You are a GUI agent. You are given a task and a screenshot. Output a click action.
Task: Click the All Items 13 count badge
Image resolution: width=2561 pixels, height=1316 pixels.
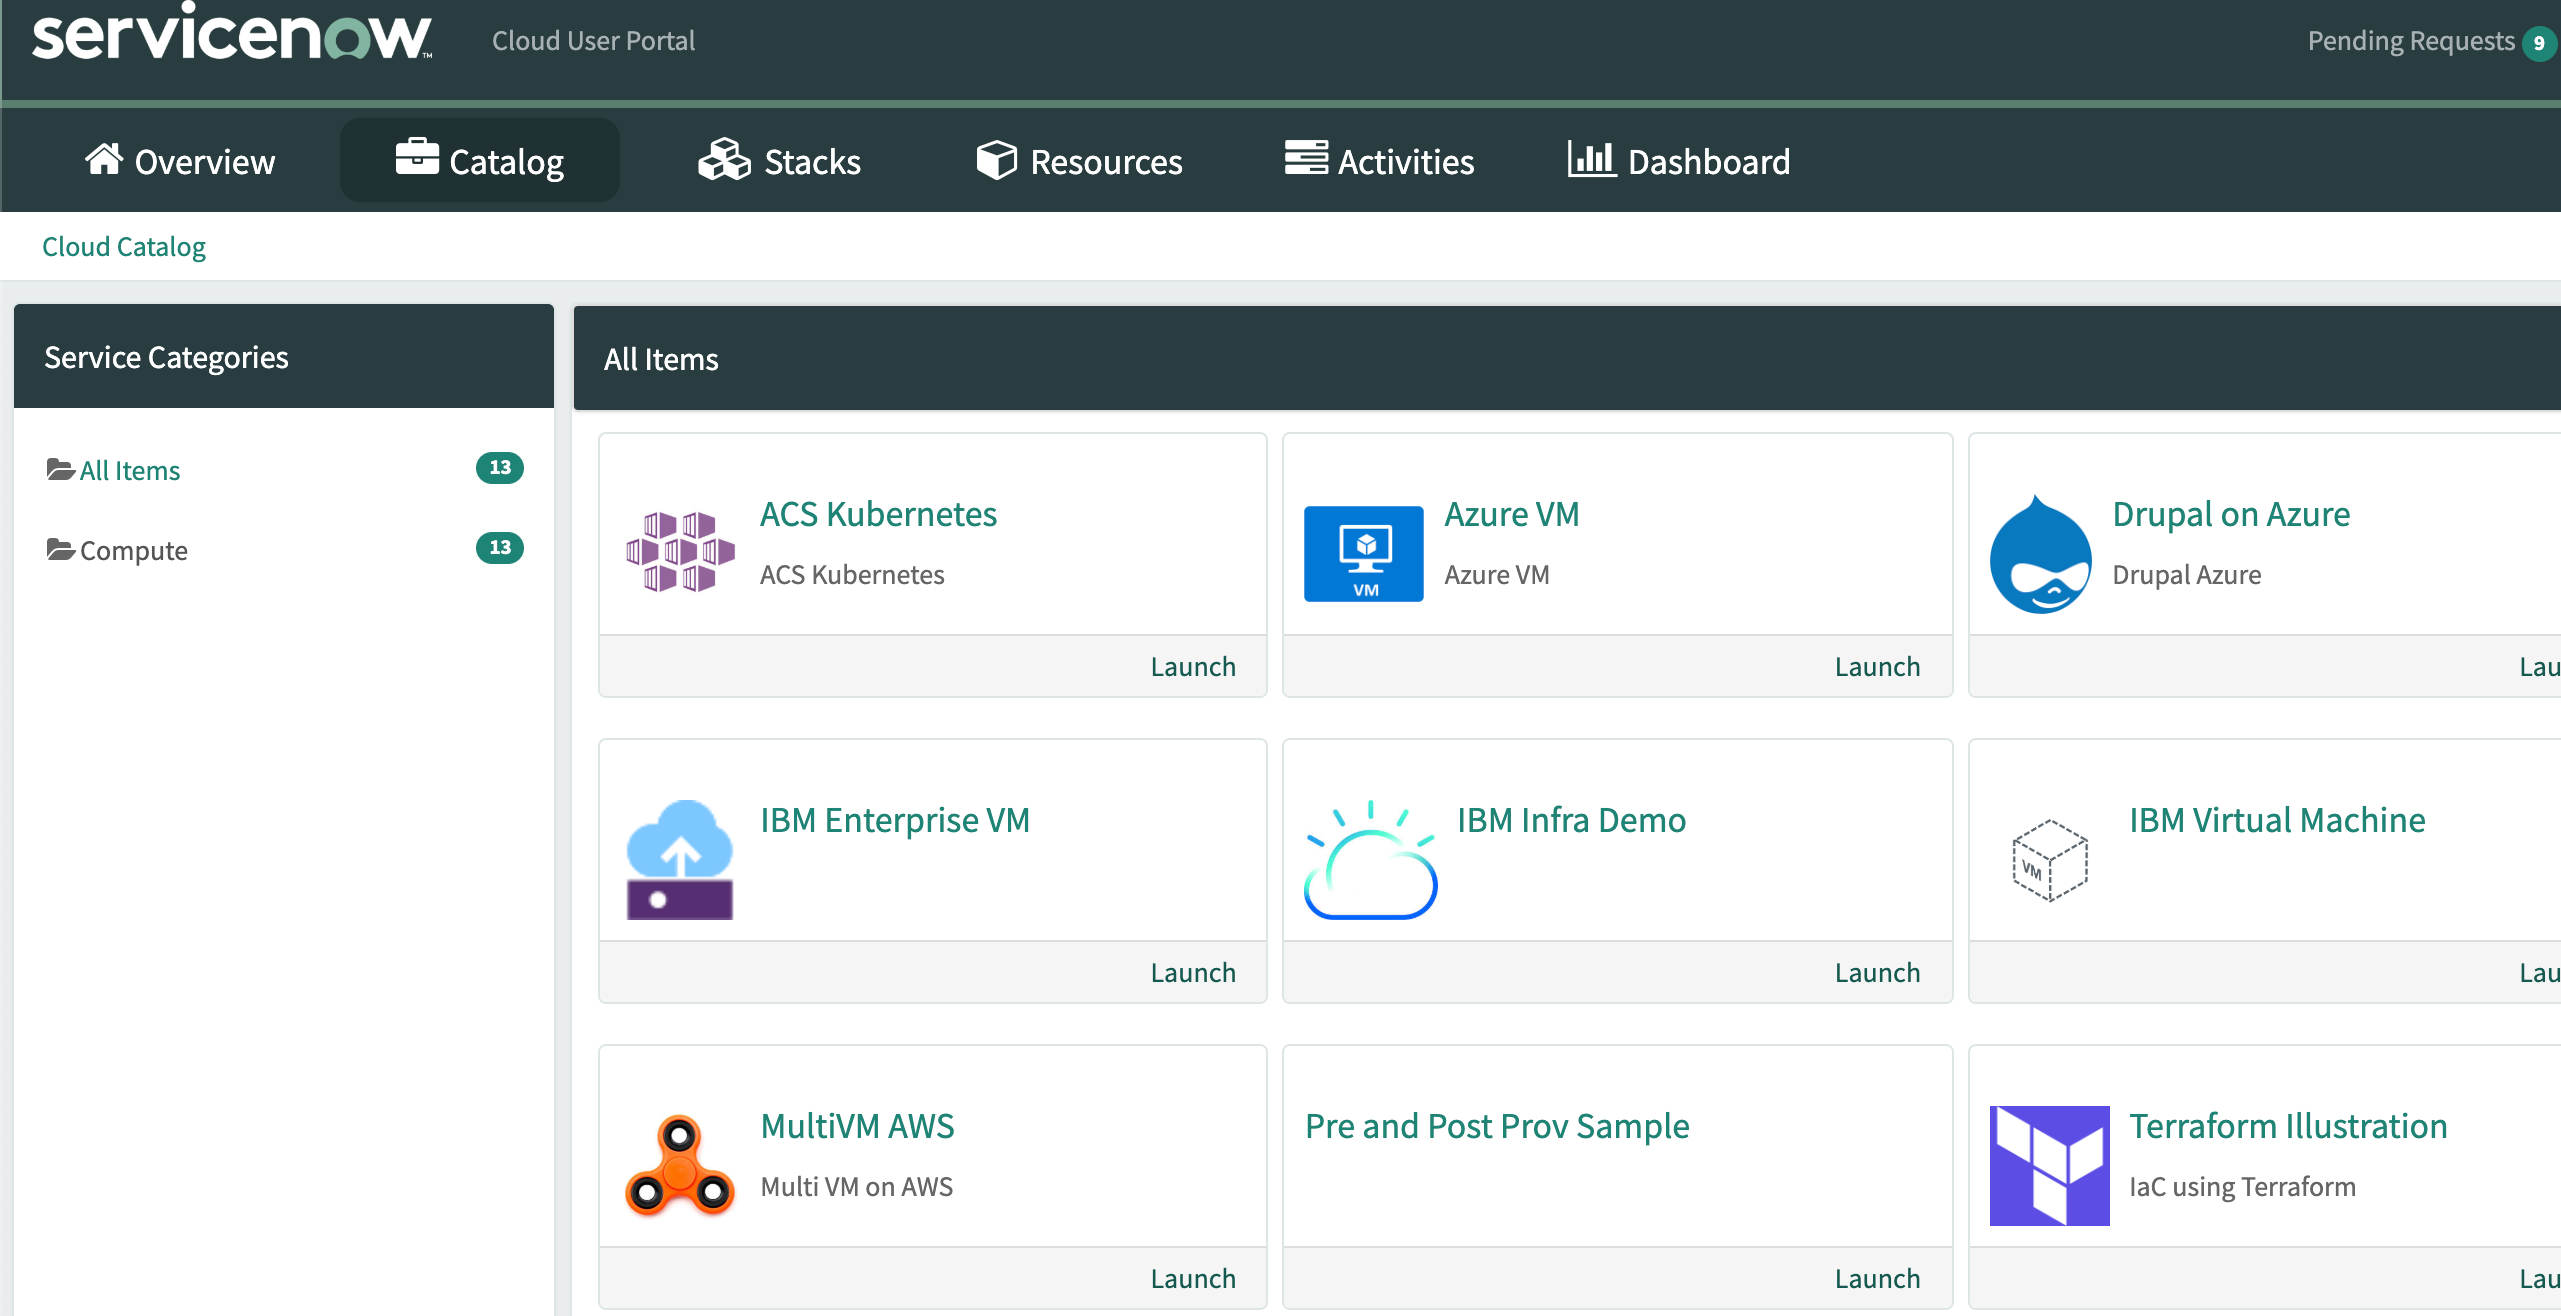coord(500,467)
